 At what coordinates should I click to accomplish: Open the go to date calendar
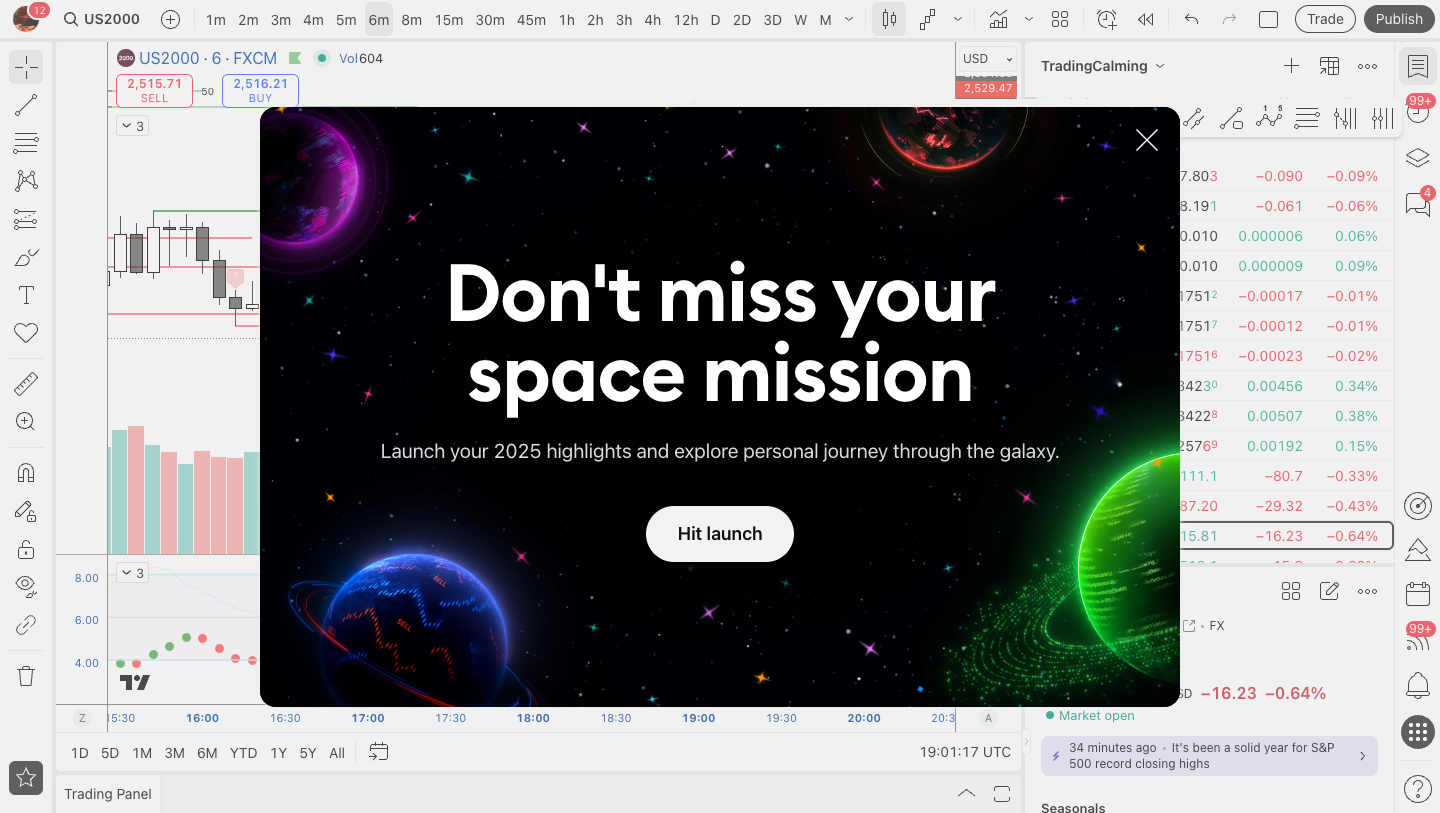pyautogui.click(x=378, y=752)
